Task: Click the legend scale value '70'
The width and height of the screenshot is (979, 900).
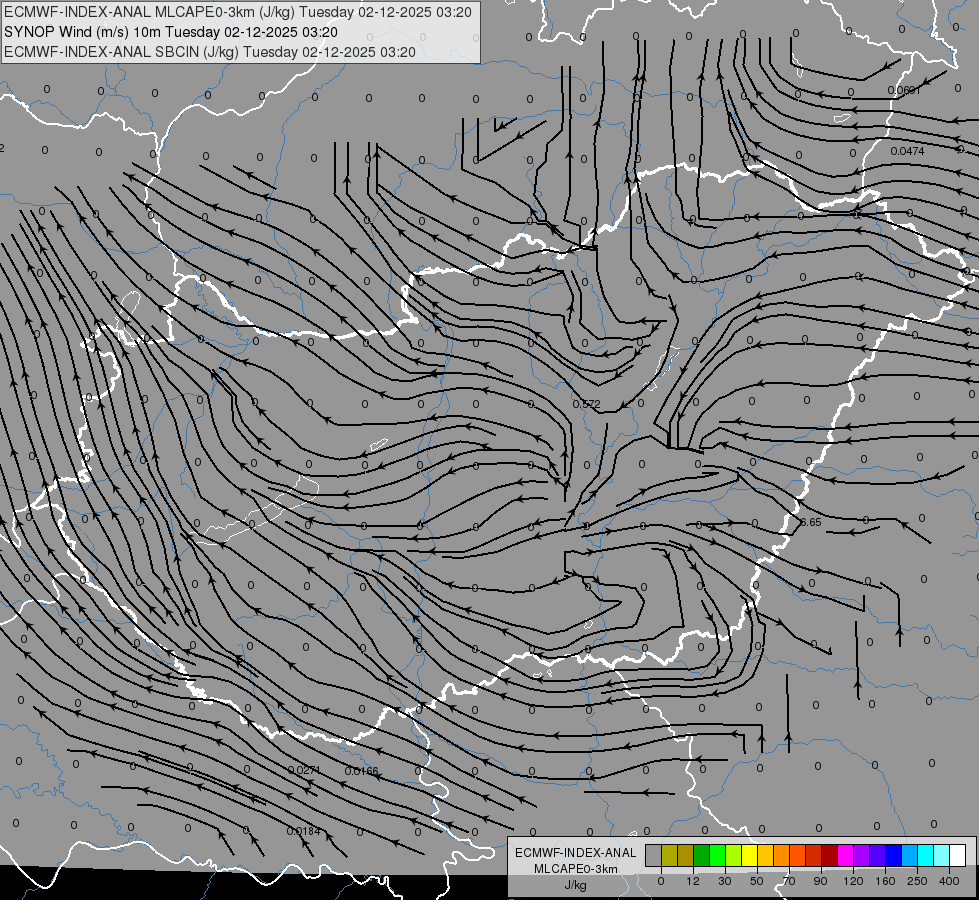Action: click(x=789, y=881)
